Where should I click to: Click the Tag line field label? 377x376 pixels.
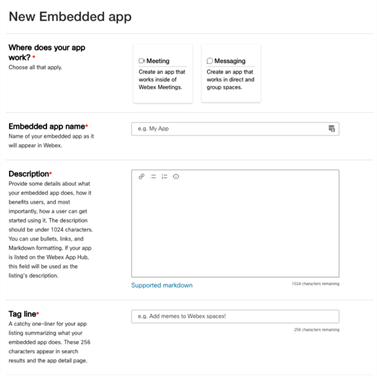pyautogui.click(x=24, y=314)
